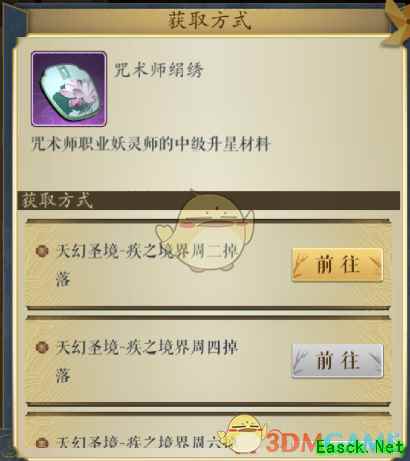Click the round bullet icon beside 周三掉落 entry
The height and width of the screenshot is (461, 410).
tap(42, 251)
